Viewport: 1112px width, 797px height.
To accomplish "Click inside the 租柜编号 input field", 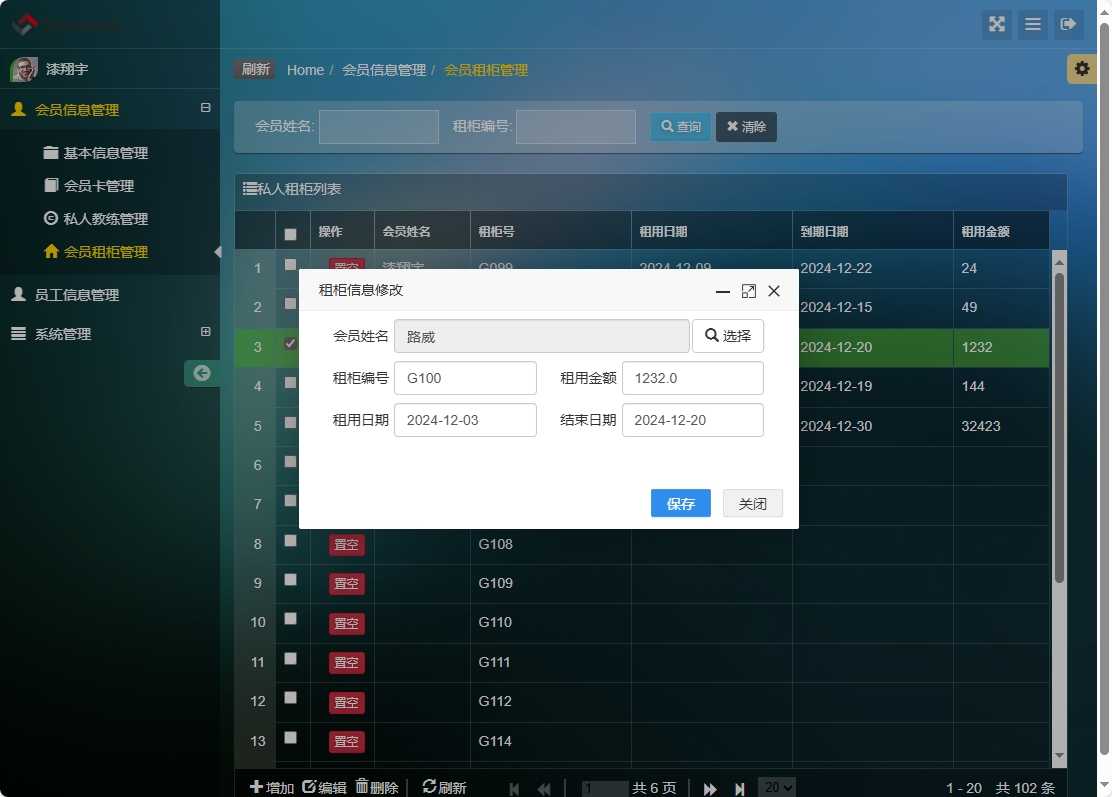I will pyautogui.click(x=575, y=126).
